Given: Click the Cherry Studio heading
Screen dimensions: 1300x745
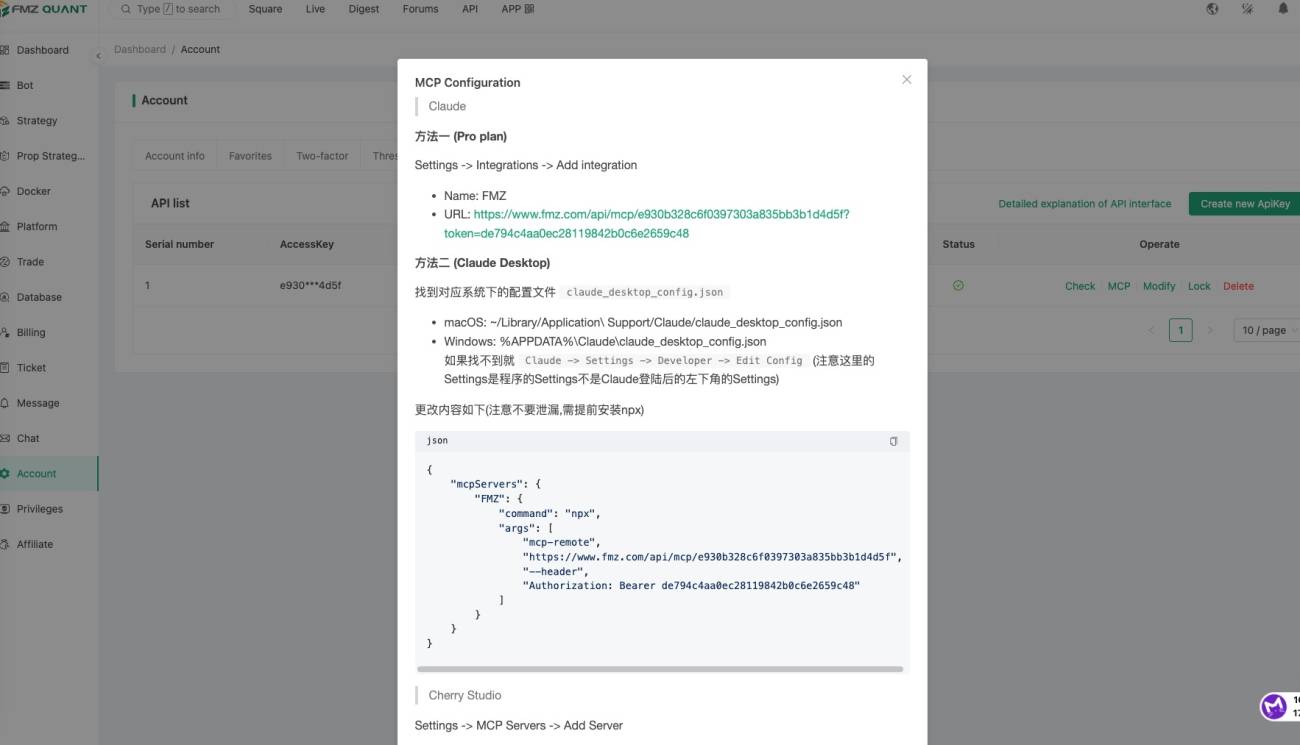Looking at the screenshot, I should [465, 695].
